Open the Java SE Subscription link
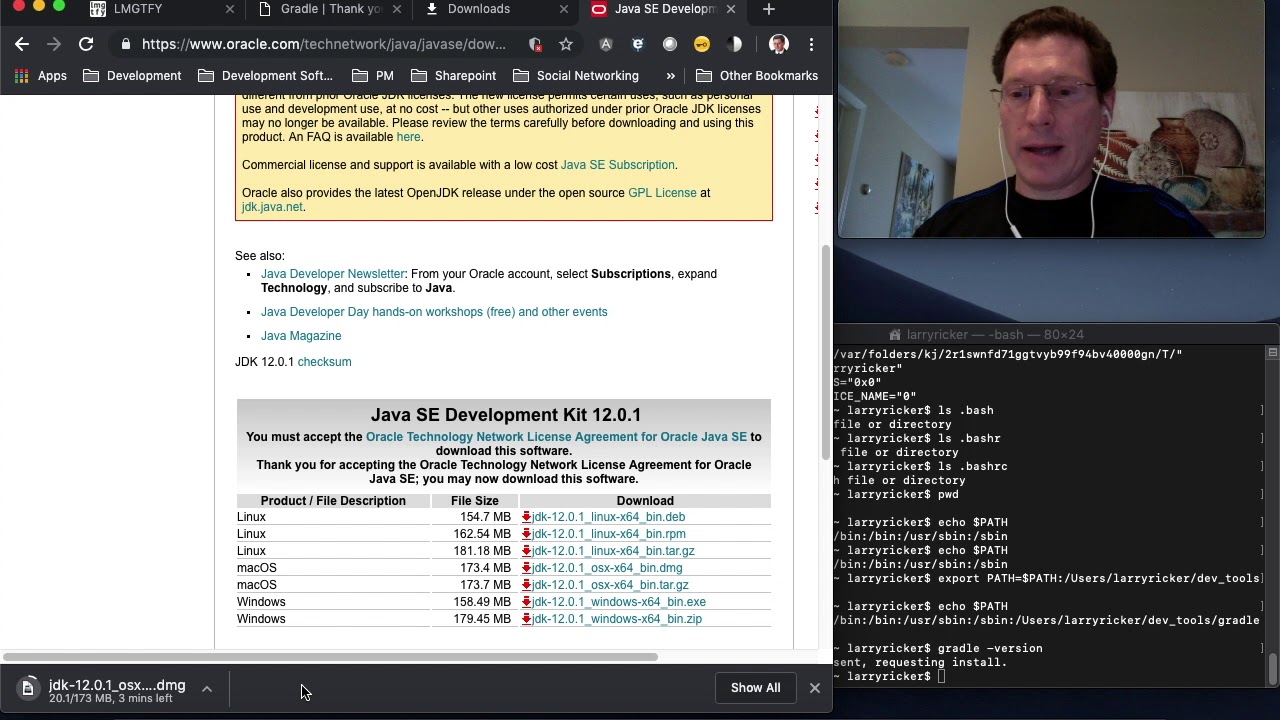 [617, 165]
